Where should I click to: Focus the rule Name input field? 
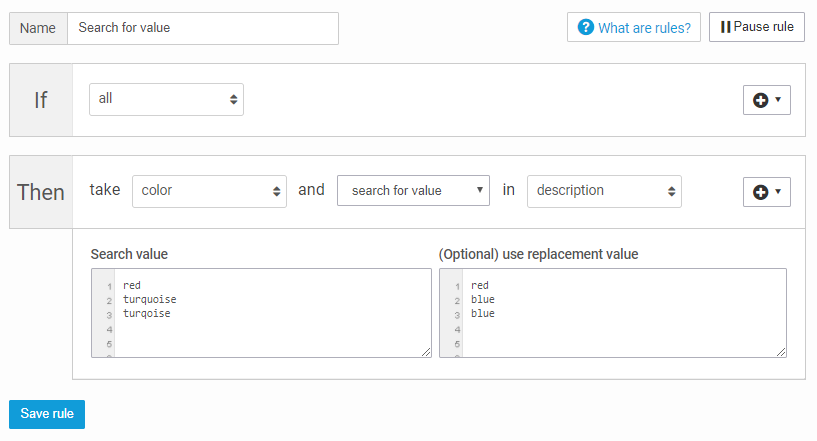coord(203,28)
